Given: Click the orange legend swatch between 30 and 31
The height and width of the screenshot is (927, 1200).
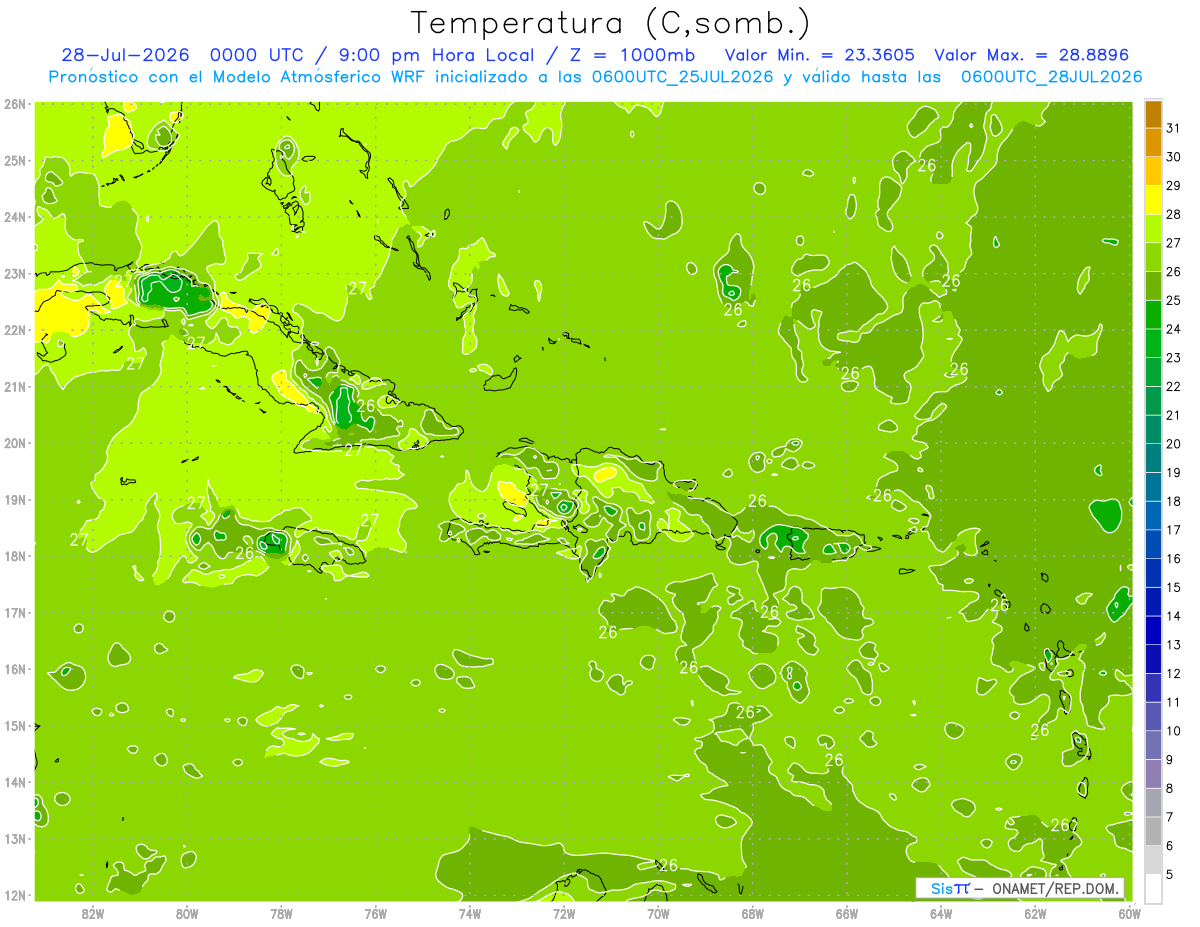Looking at the screenshot, I should 1153,143.
